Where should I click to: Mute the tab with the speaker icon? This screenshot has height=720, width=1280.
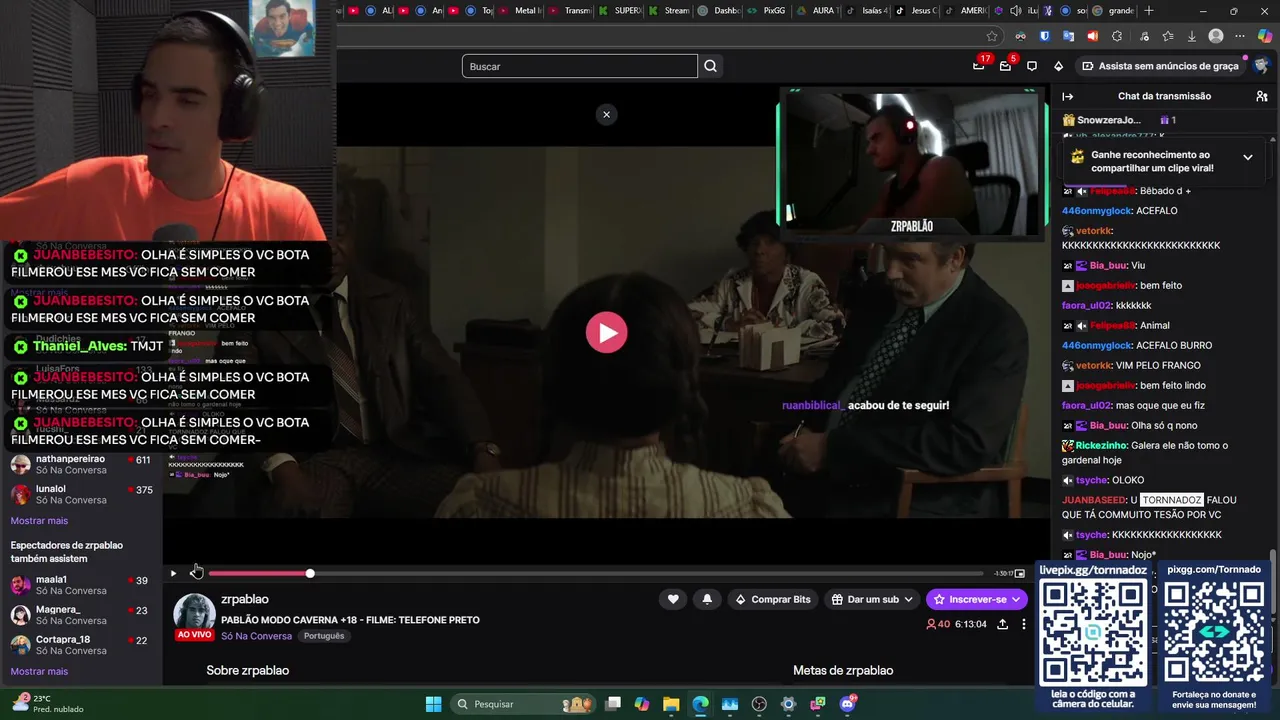pos(1015,11)
